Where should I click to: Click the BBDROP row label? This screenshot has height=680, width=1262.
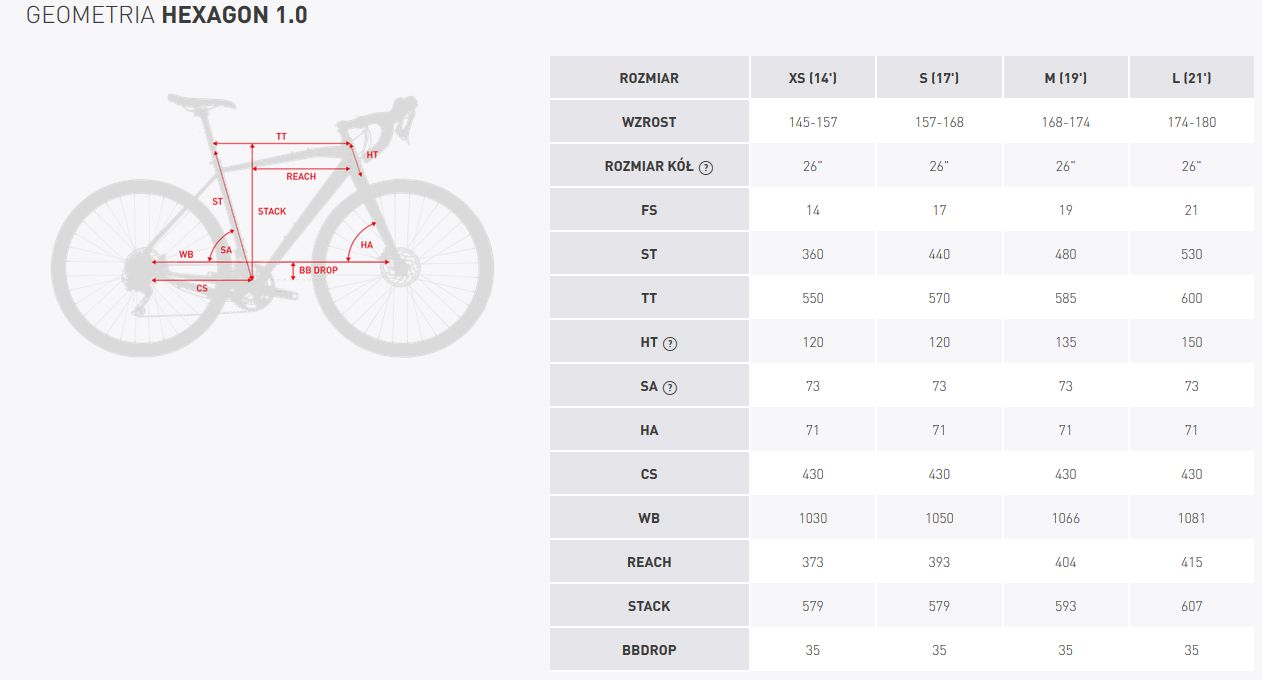[649, 650]
